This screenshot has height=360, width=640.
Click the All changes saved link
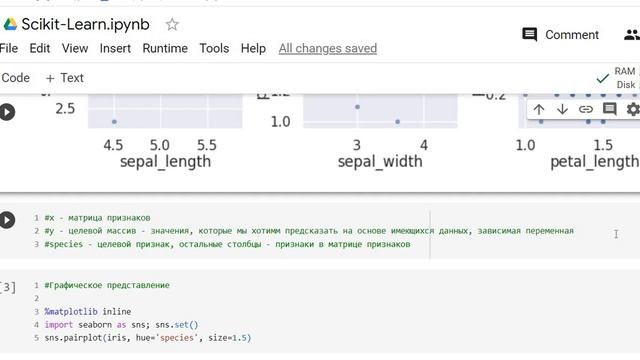(328, 48)
